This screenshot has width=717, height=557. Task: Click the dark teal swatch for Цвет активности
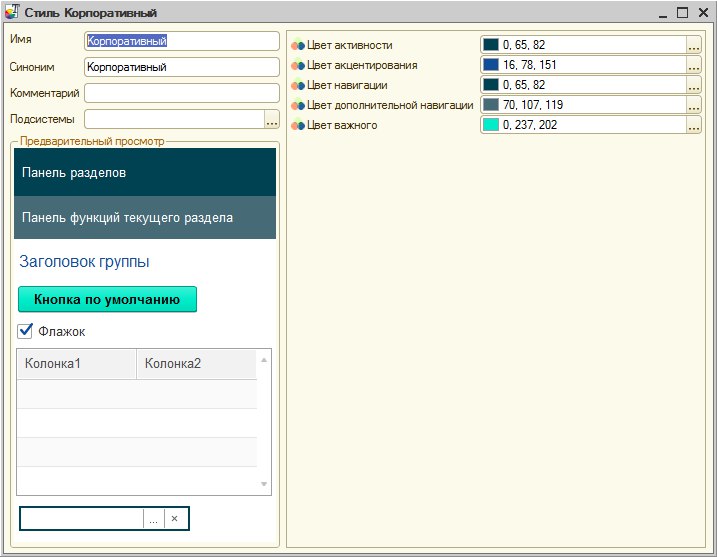(x=491, y=45)
